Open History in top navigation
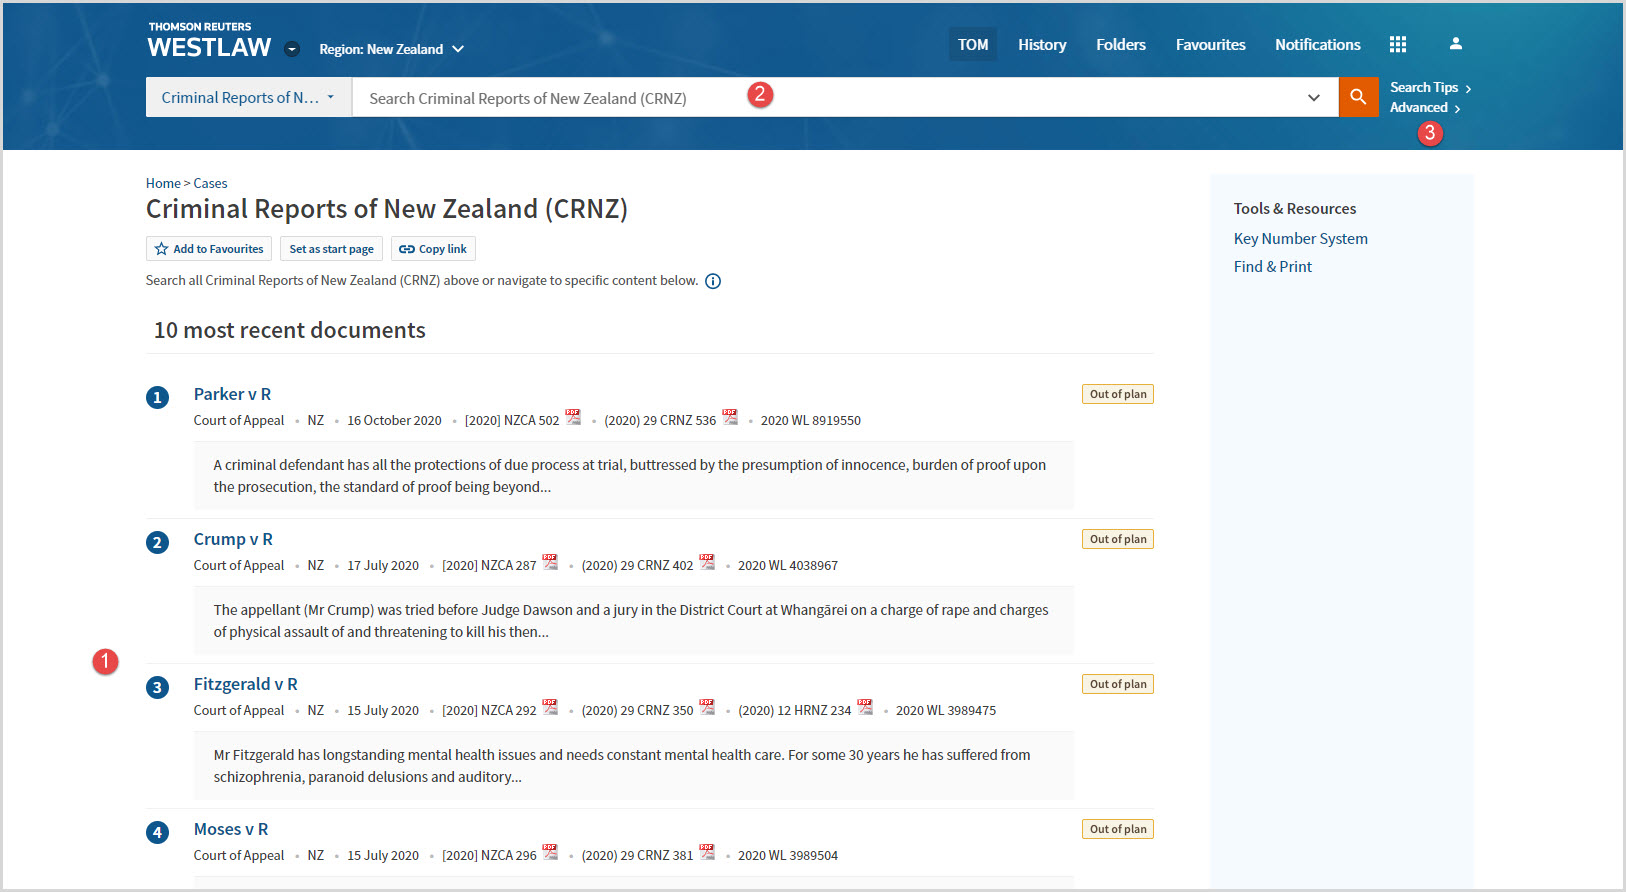Screen dimensions: 1626x892 (1042, 44)
